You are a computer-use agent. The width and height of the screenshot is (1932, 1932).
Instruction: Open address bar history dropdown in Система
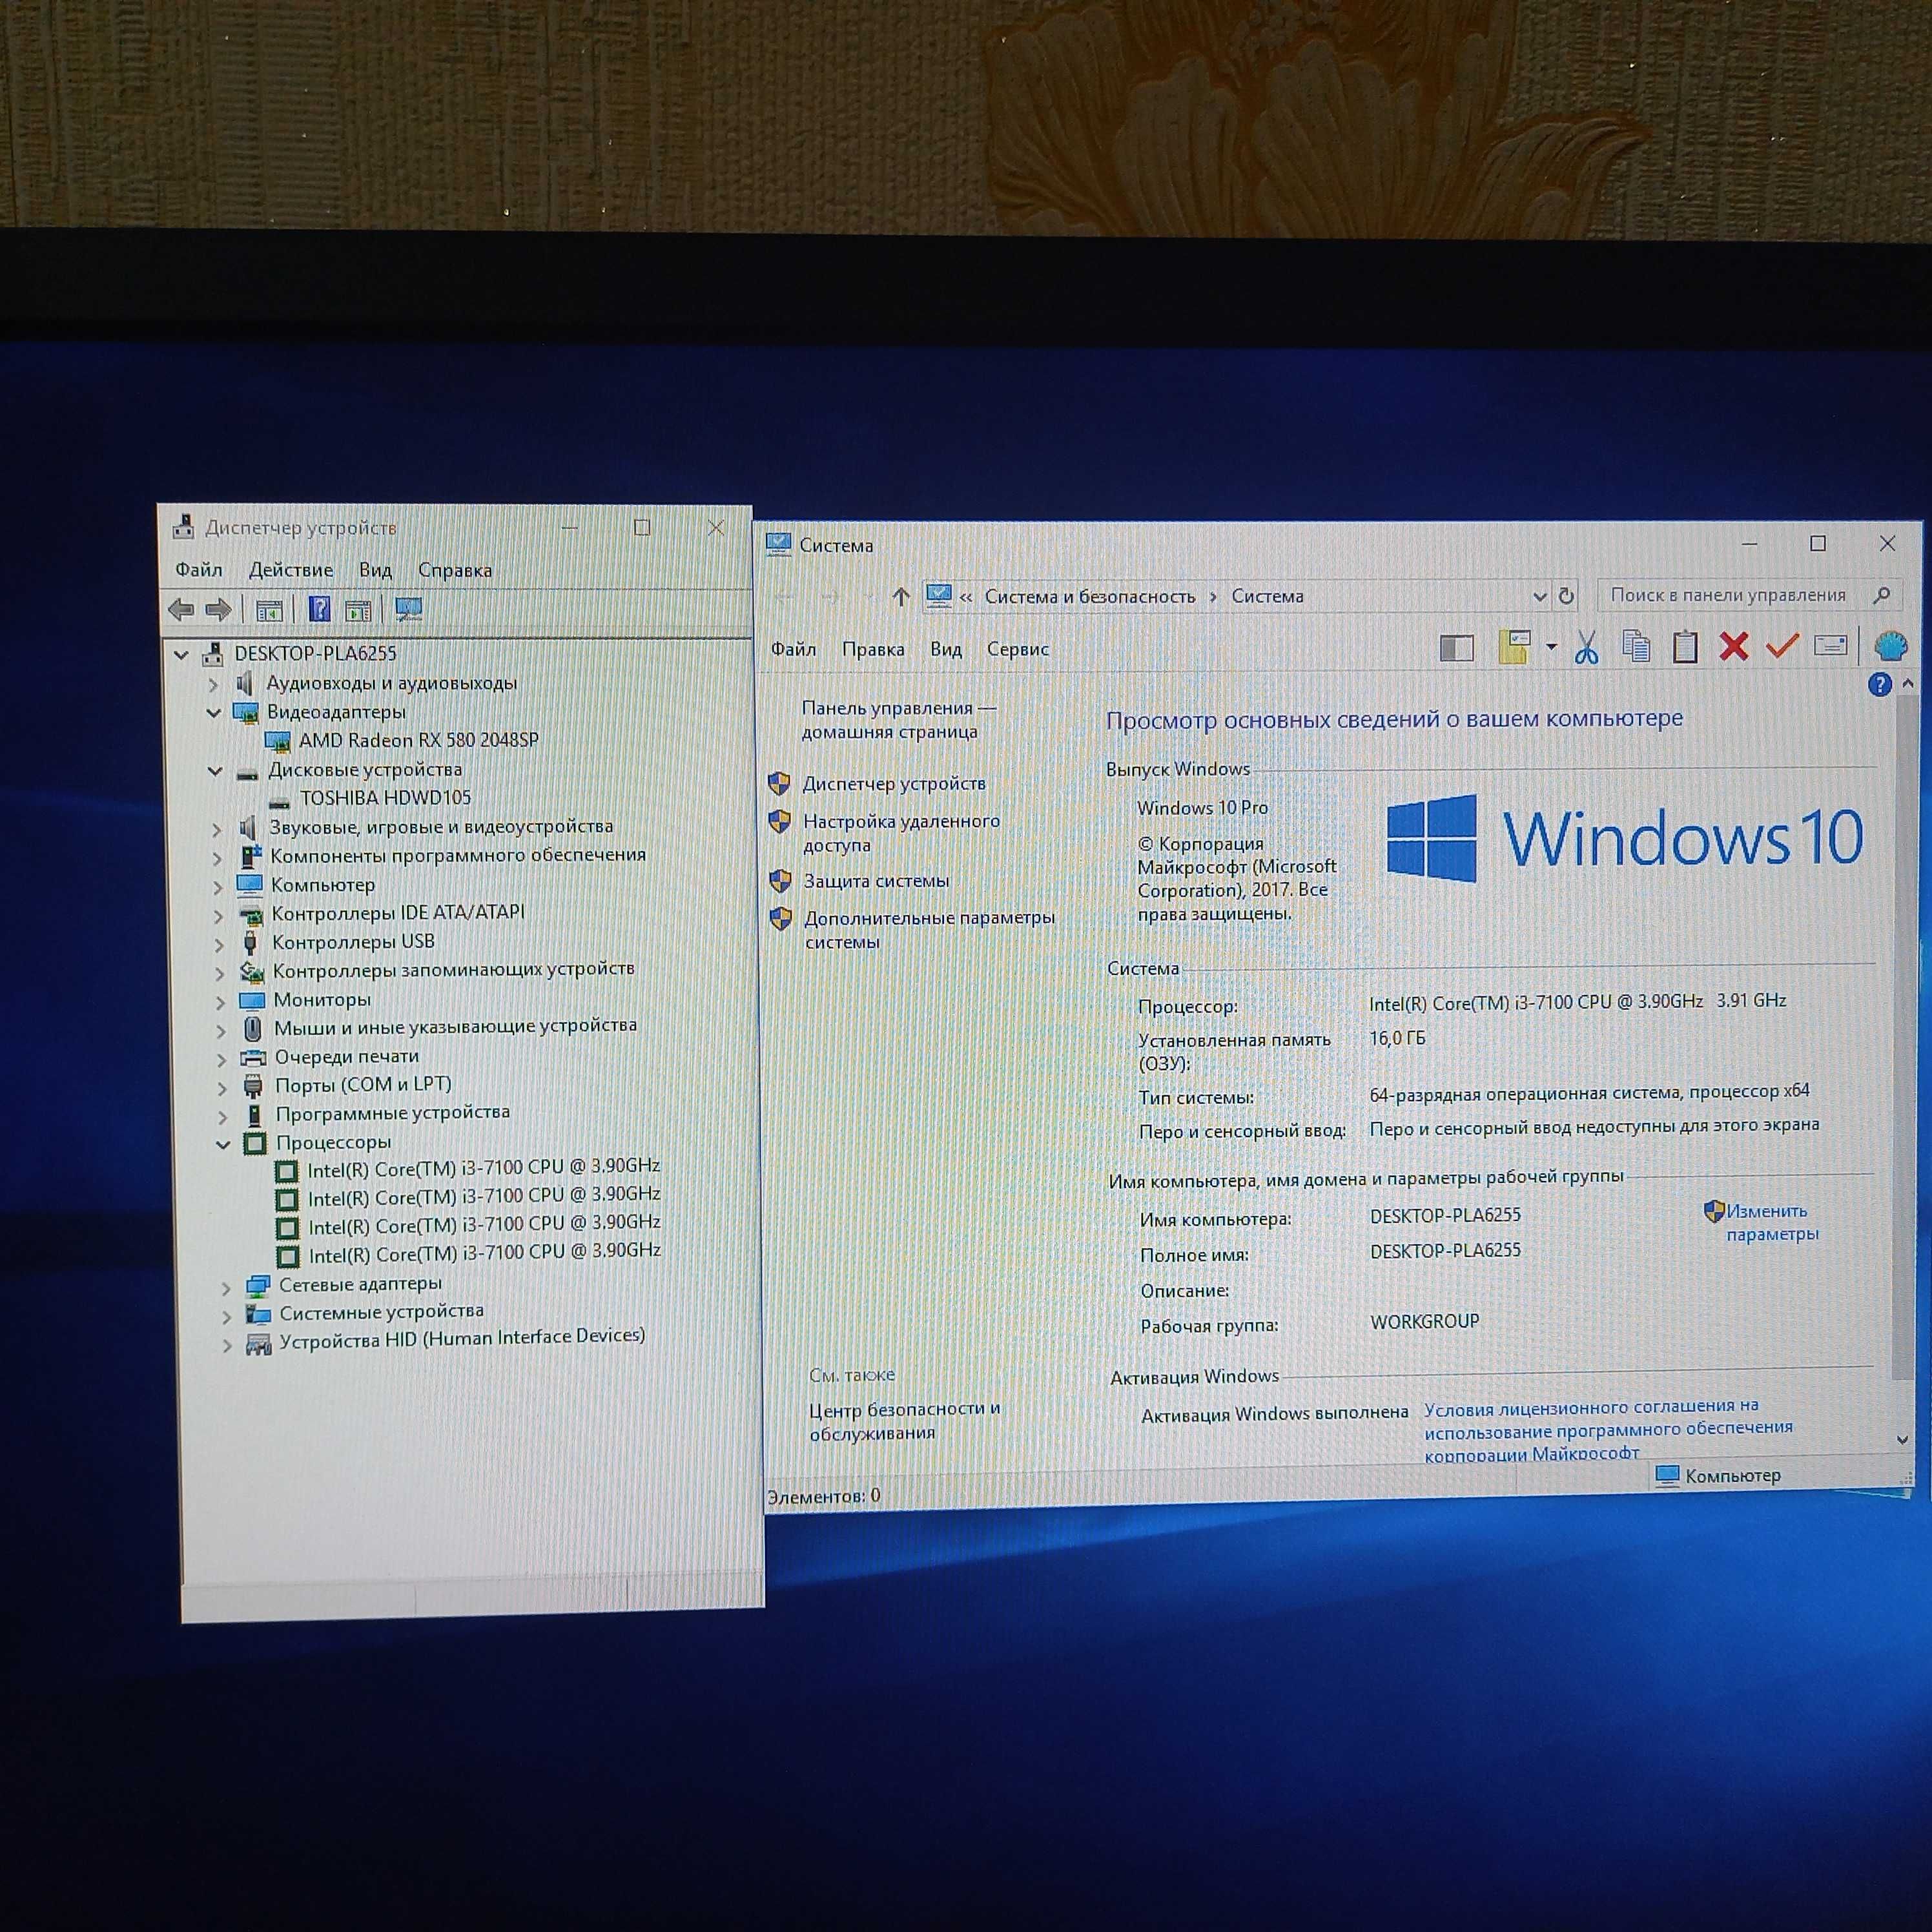coord(1540,597)
